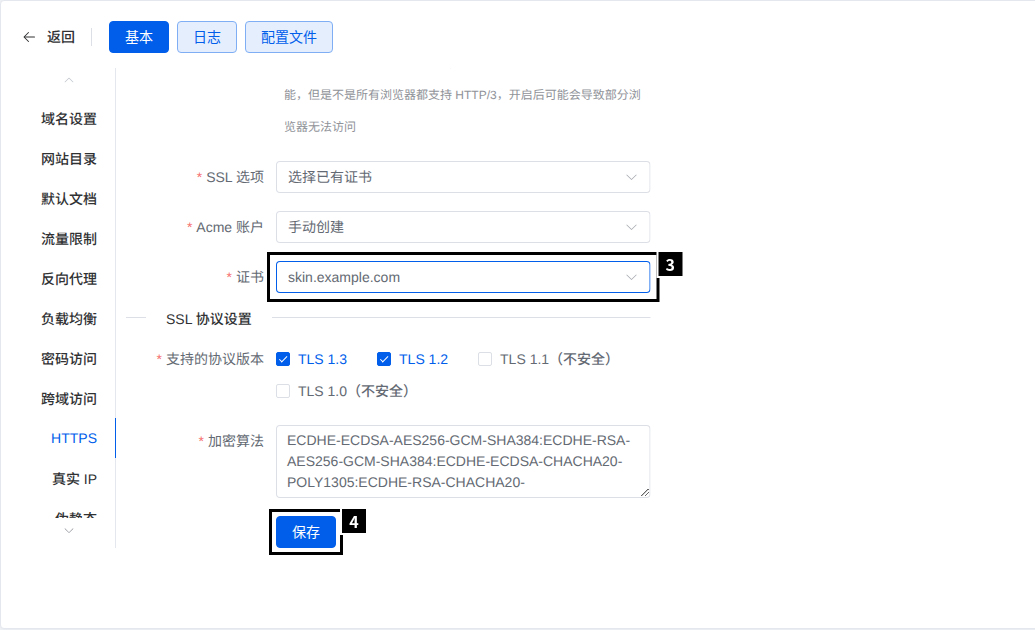Click the chevron of Acme 账户 select

[631, 227]
